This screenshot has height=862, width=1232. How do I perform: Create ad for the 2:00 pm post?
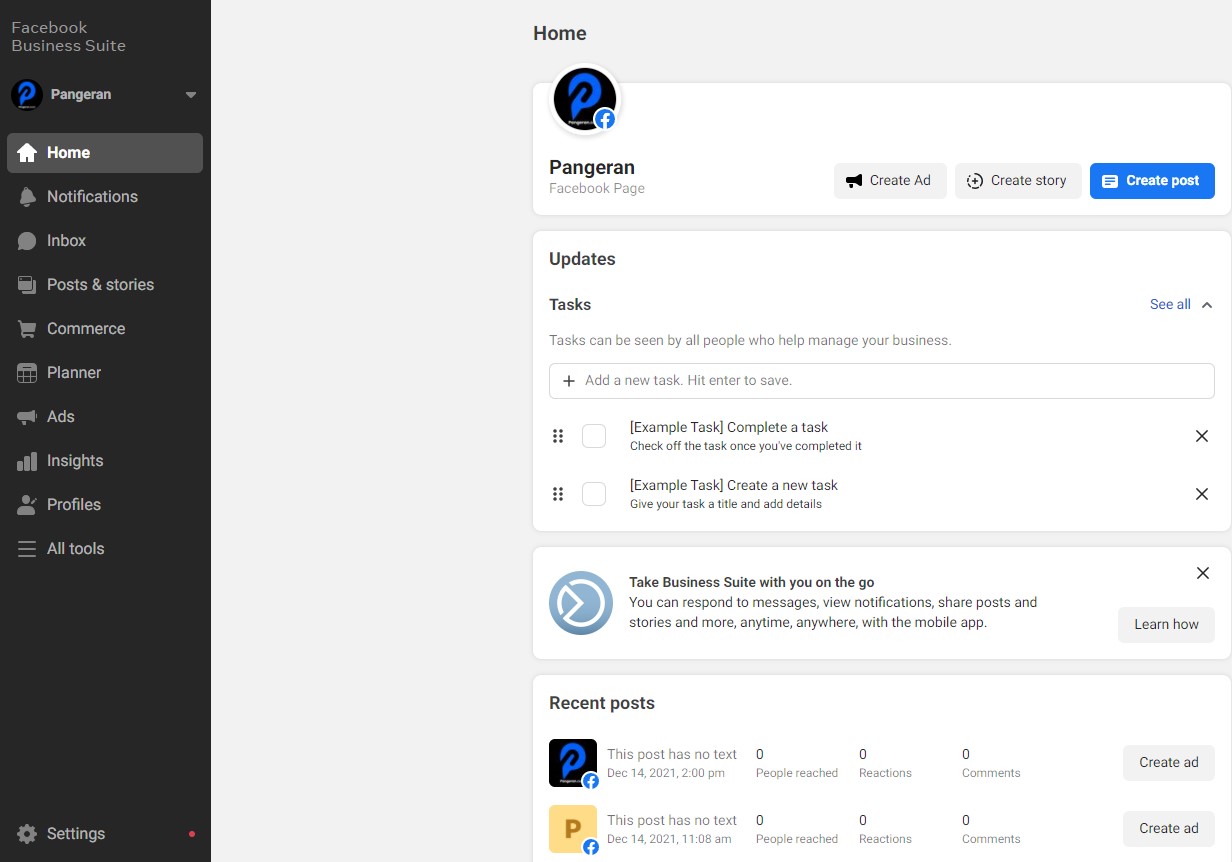(1168, 762)
